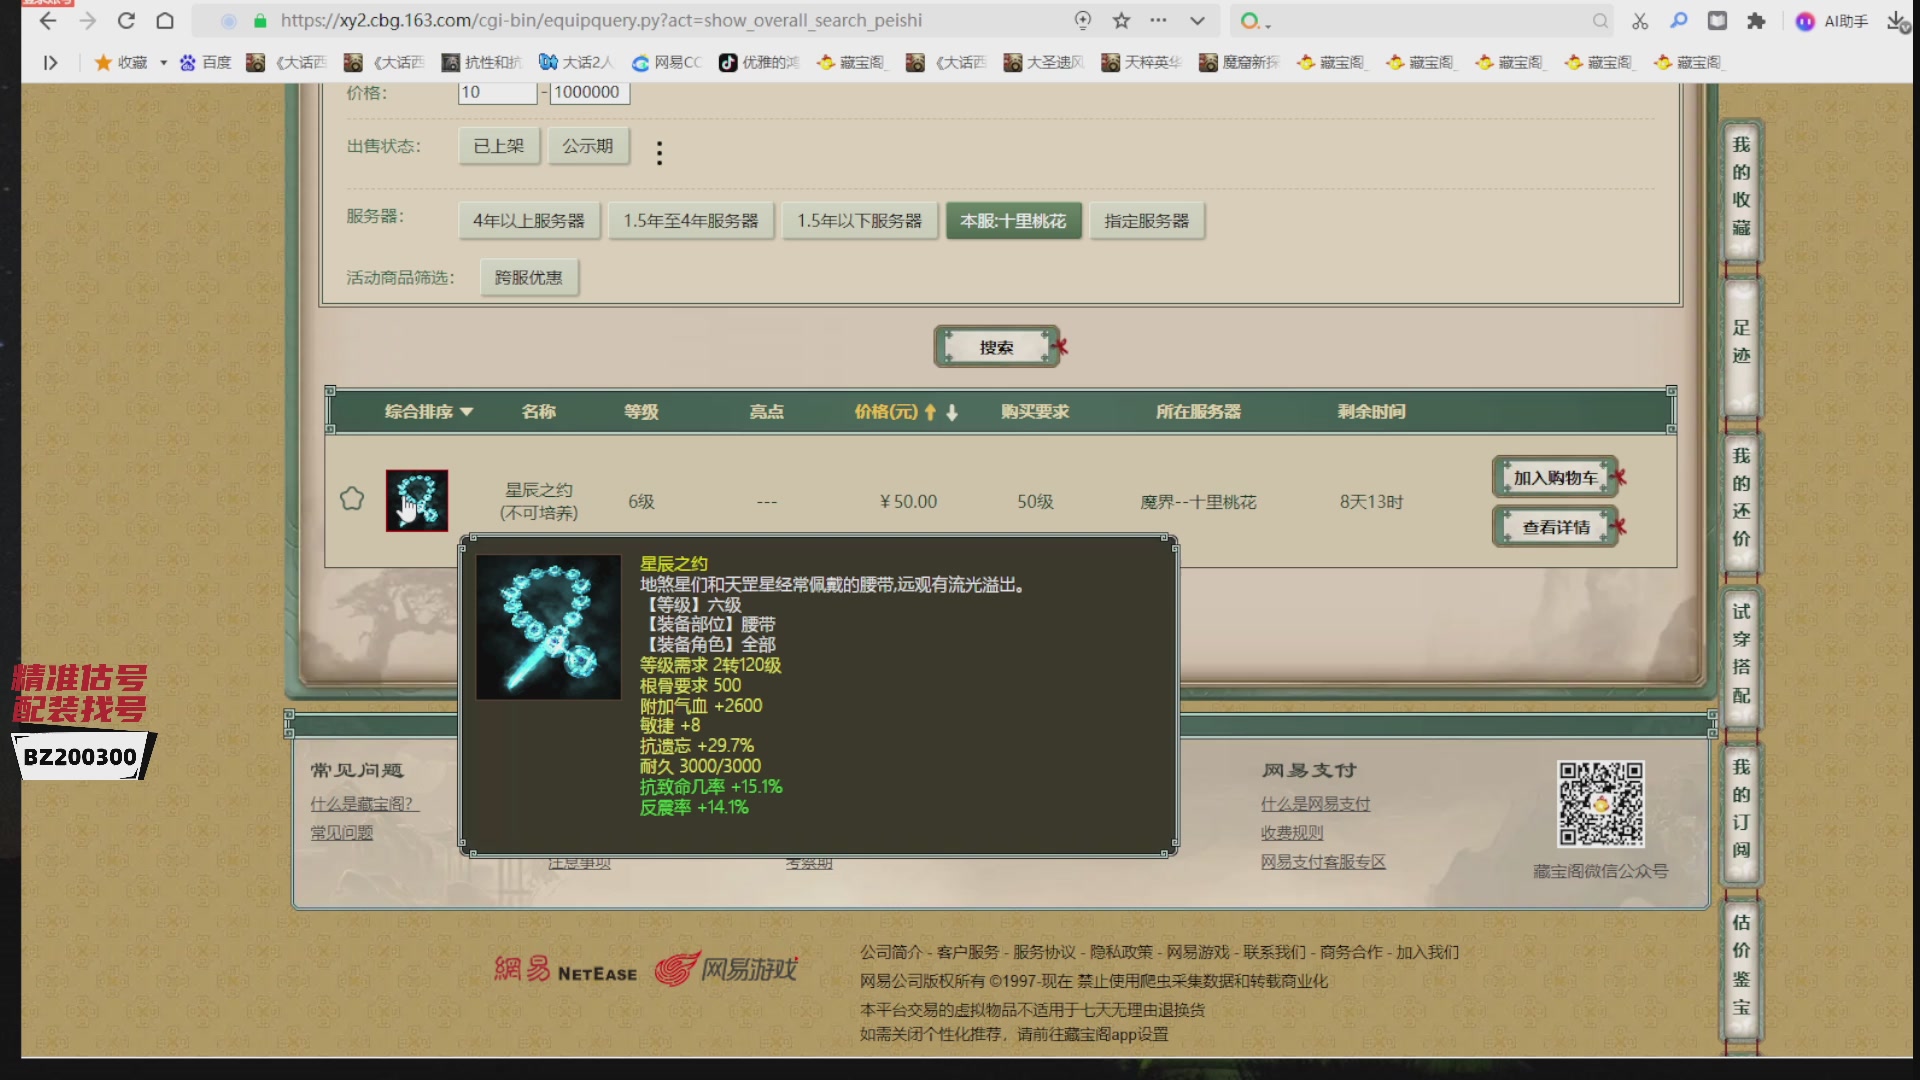Click the 加入购物车 button
This screenshot has height=1080, width=1920.
pos(1555,478)
